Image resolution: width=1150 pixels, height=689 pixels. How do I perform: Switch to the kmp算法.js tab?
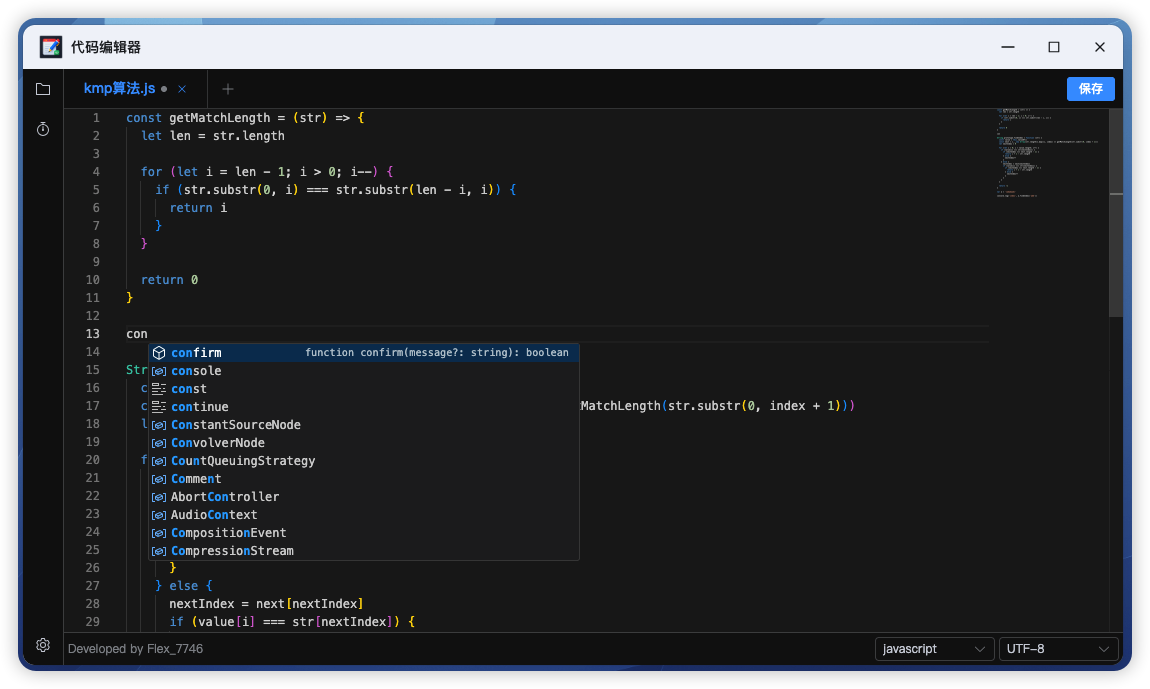(x=119, y=89)
